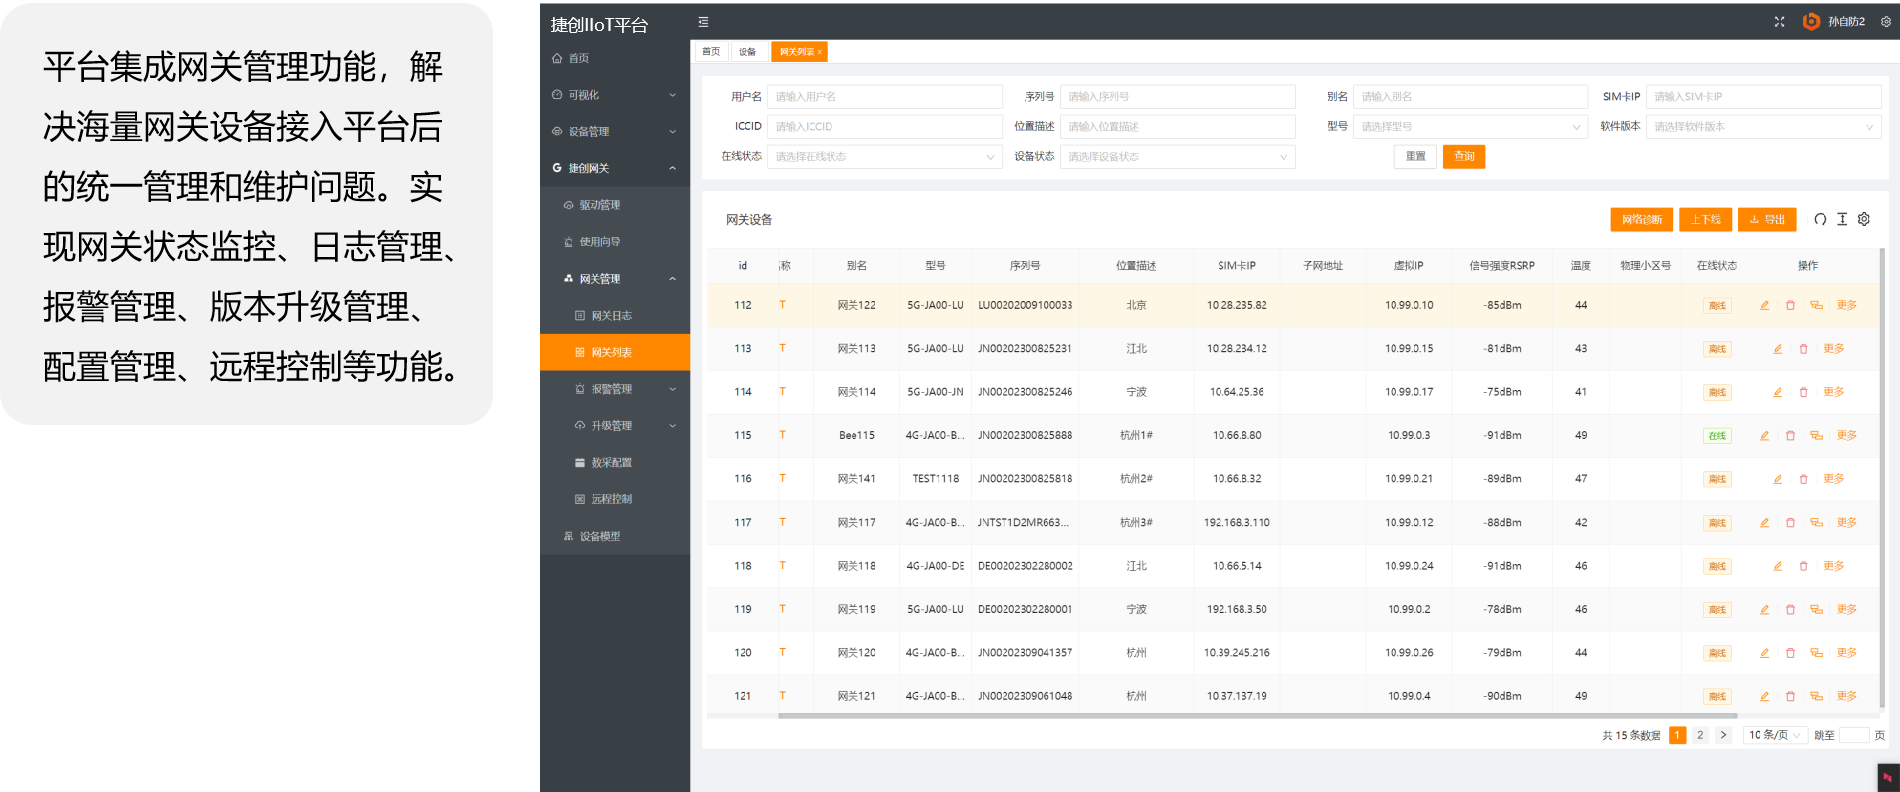Open 网关日志 in the sidebar
The height and width of the screenshot is (792, 1900).
tap(611, 316)
